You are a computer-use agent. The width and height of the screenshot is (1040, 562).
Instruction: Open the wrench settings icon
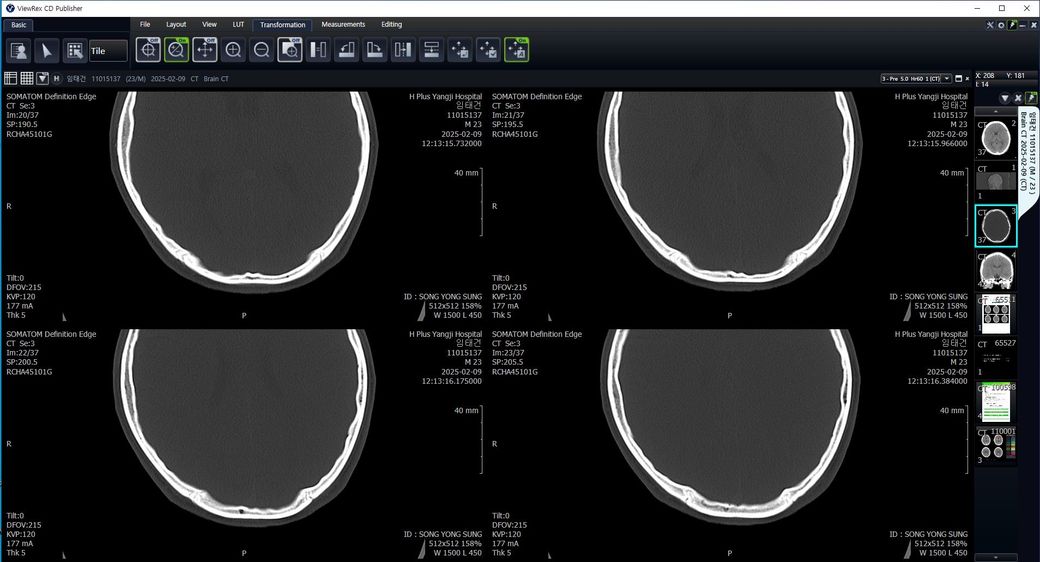click(x=990, y=25)
